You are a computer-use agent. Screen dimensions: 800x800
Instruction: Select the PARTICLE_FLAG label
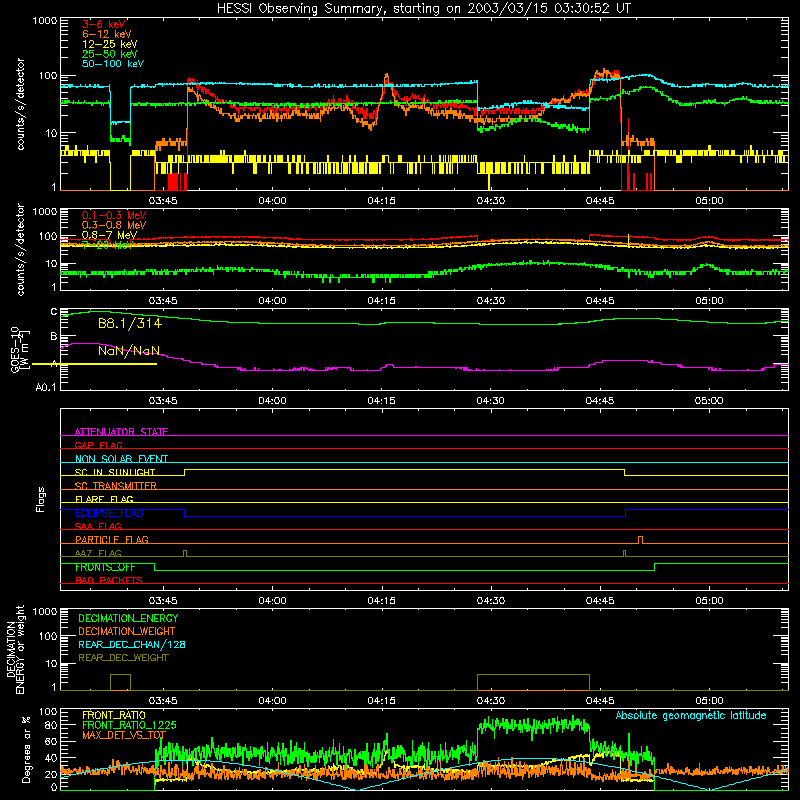click(x=112, y=540)
